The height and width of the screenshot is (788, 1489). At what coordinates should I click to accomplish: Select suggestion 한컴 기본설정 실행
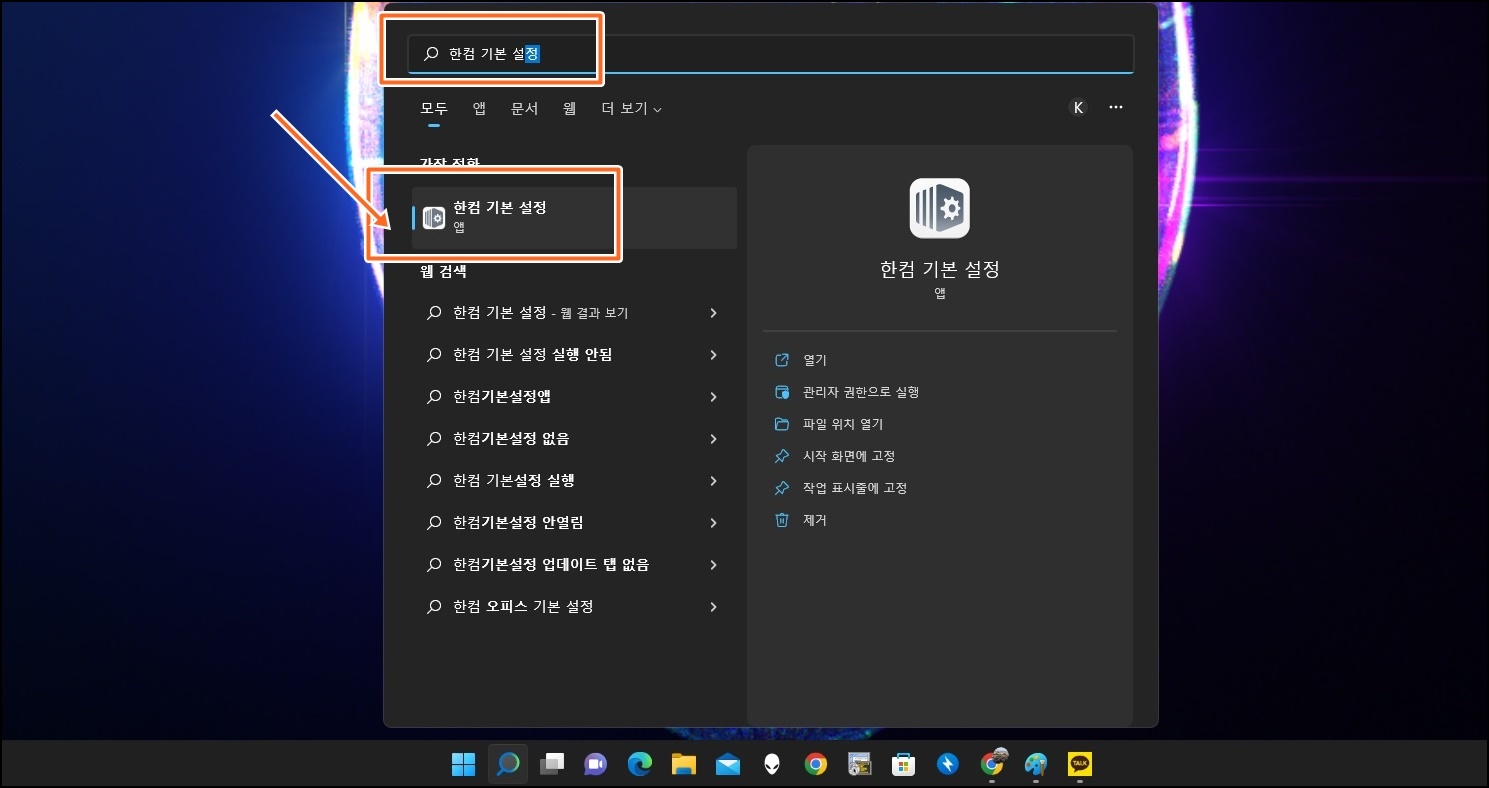point(574,481)
